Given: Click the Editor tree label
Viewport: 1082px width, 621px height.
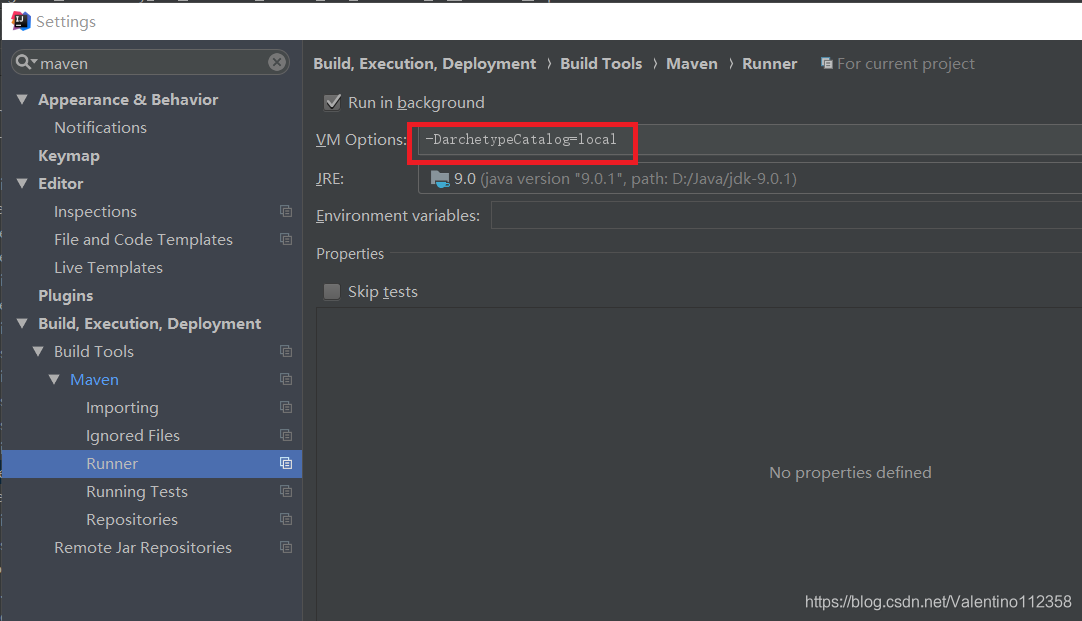Looking at the screenshot, I should (61, 184).
